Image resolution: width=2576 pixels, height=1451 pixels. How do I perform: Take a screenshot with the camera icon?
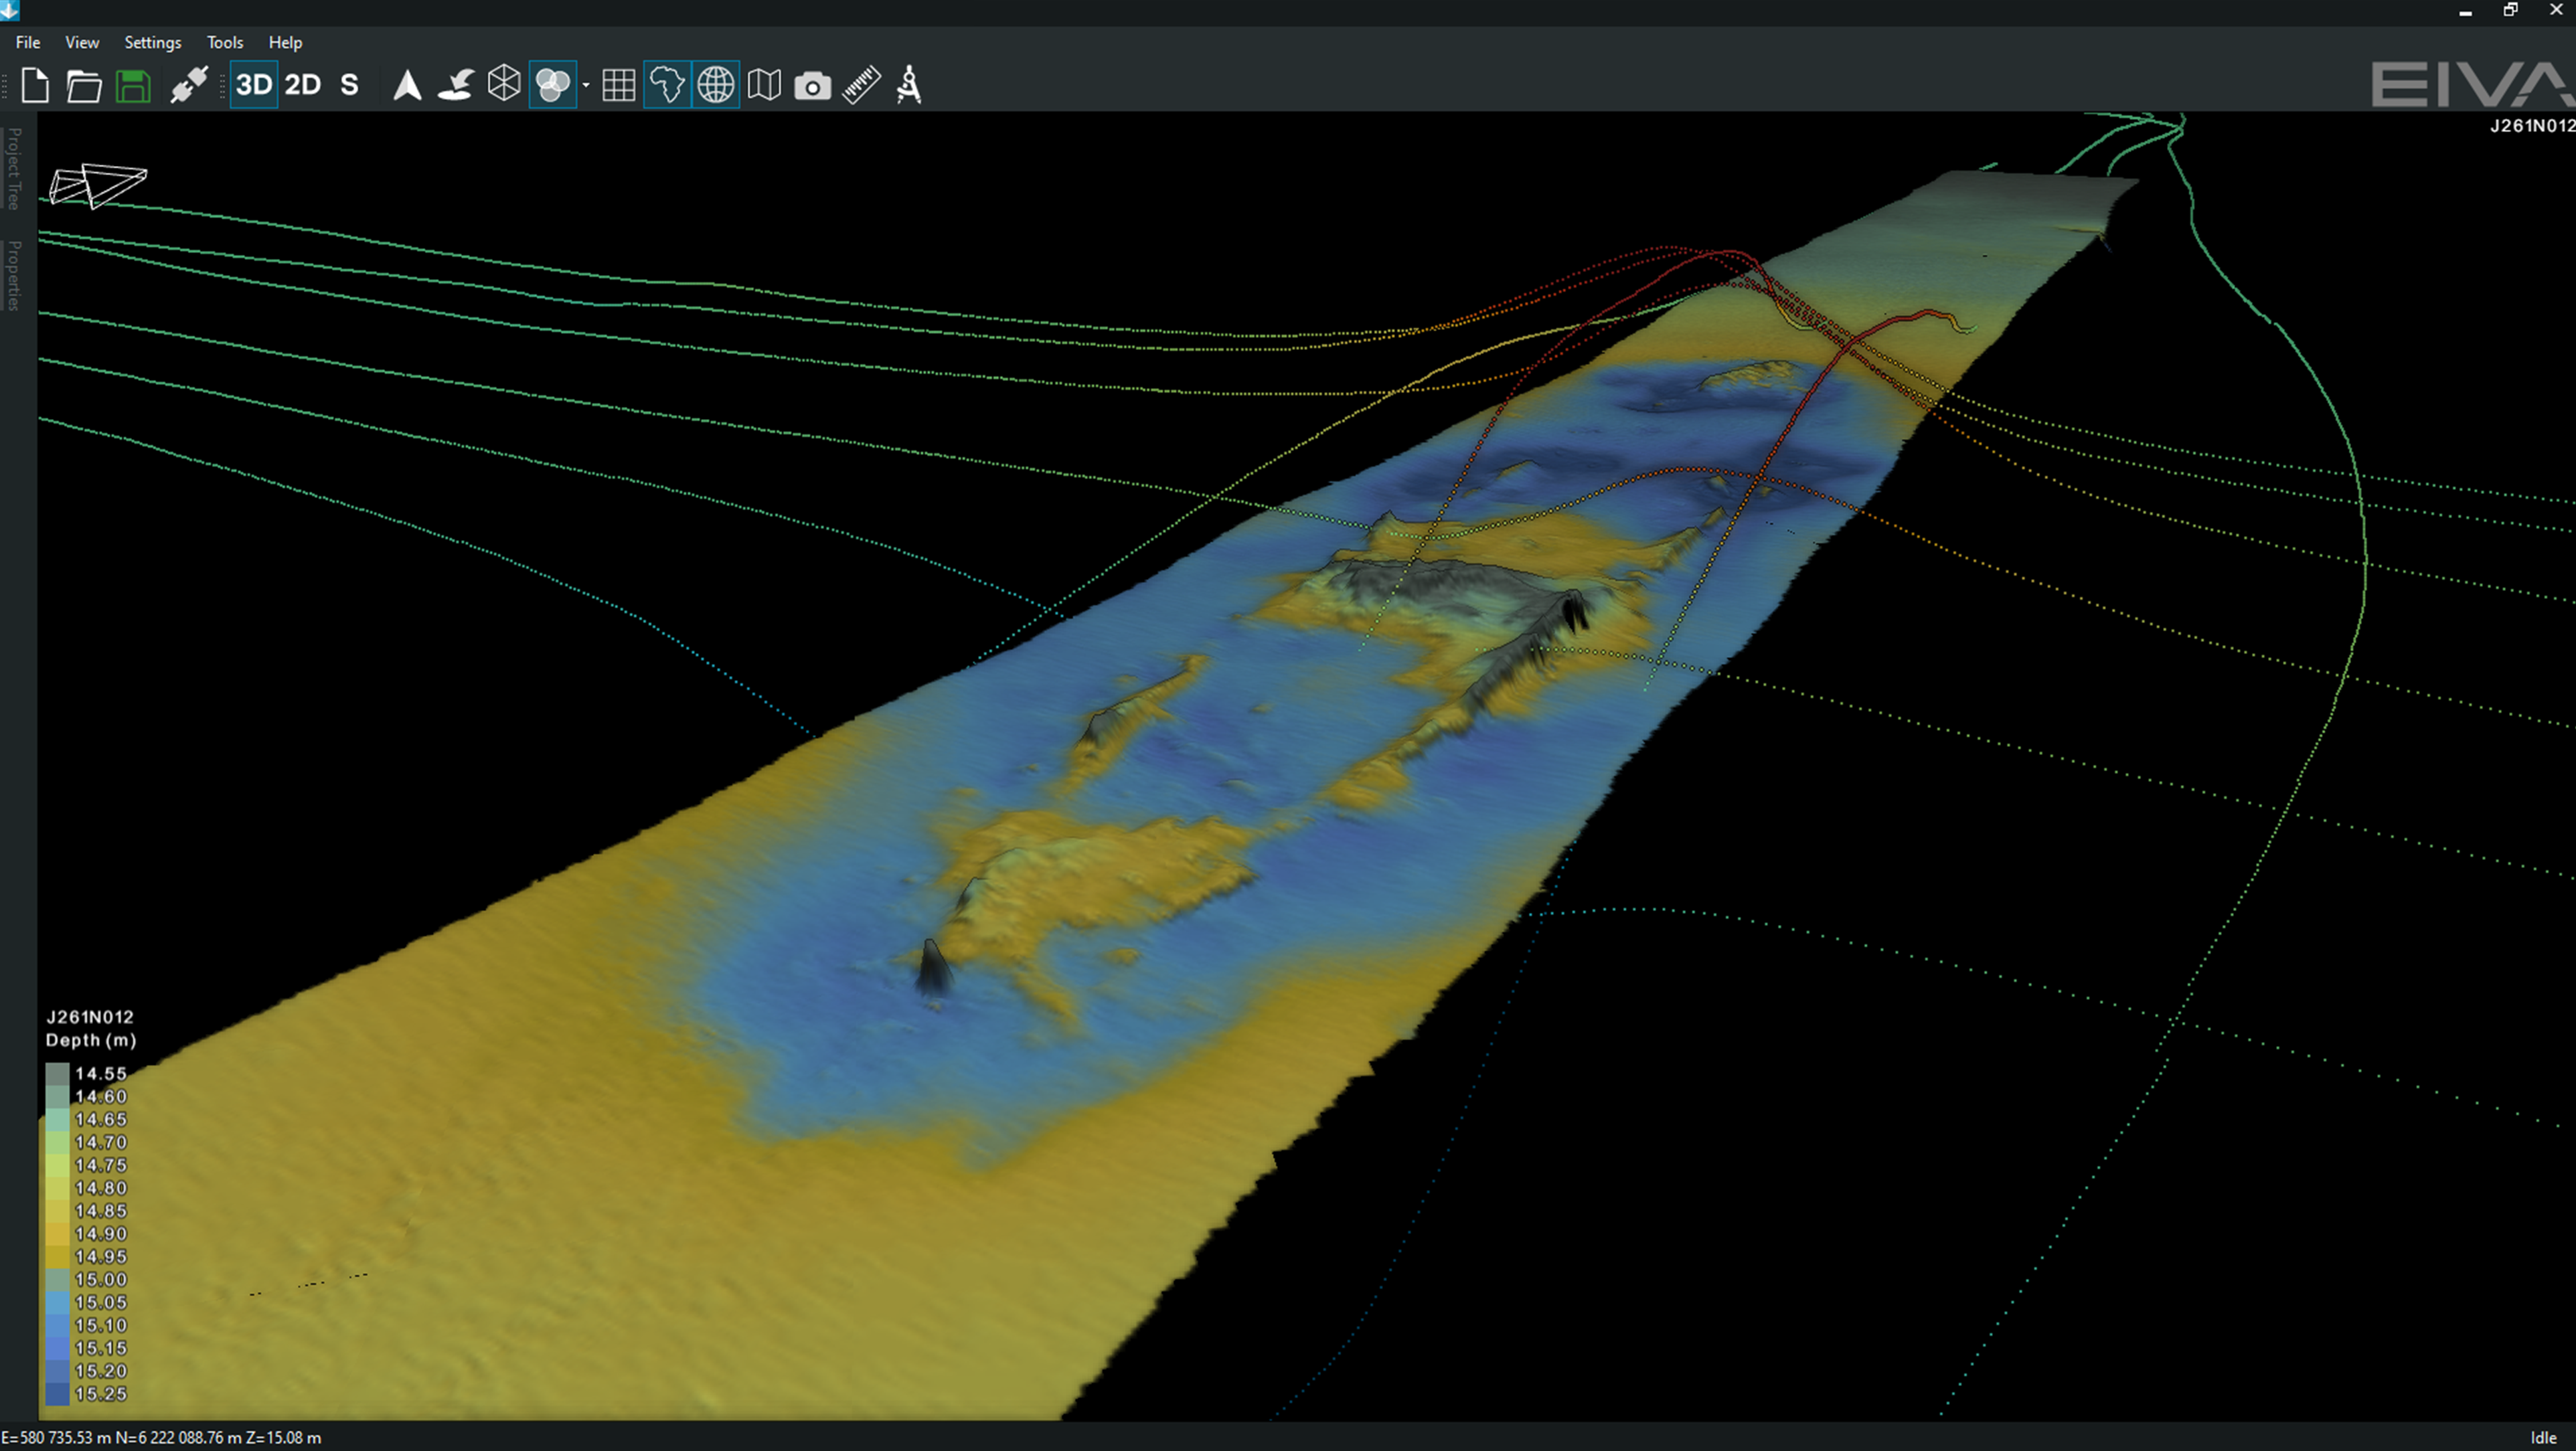812,86
